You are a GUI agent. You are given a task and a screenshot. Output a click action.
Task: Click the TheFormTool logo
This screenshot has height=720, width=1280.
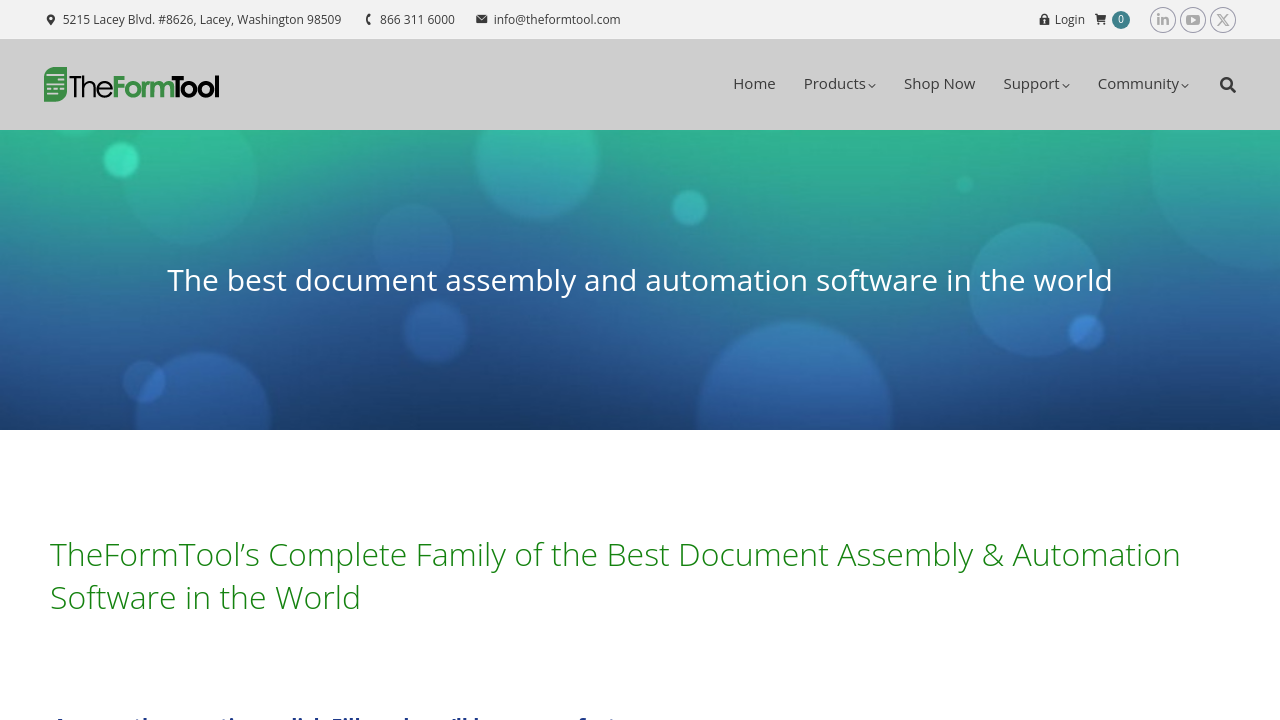coord(131,85)
